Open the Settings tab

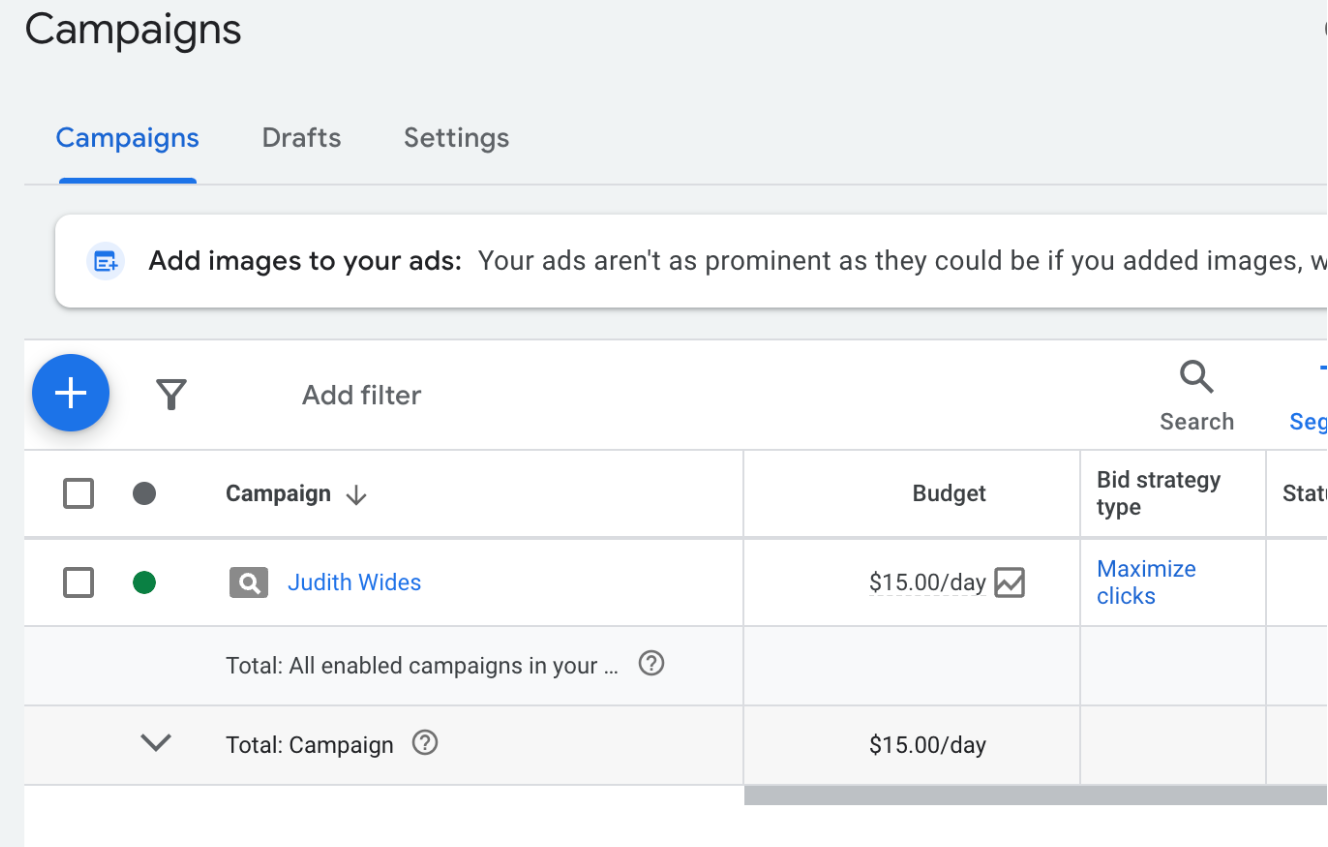tap(456, 138)
